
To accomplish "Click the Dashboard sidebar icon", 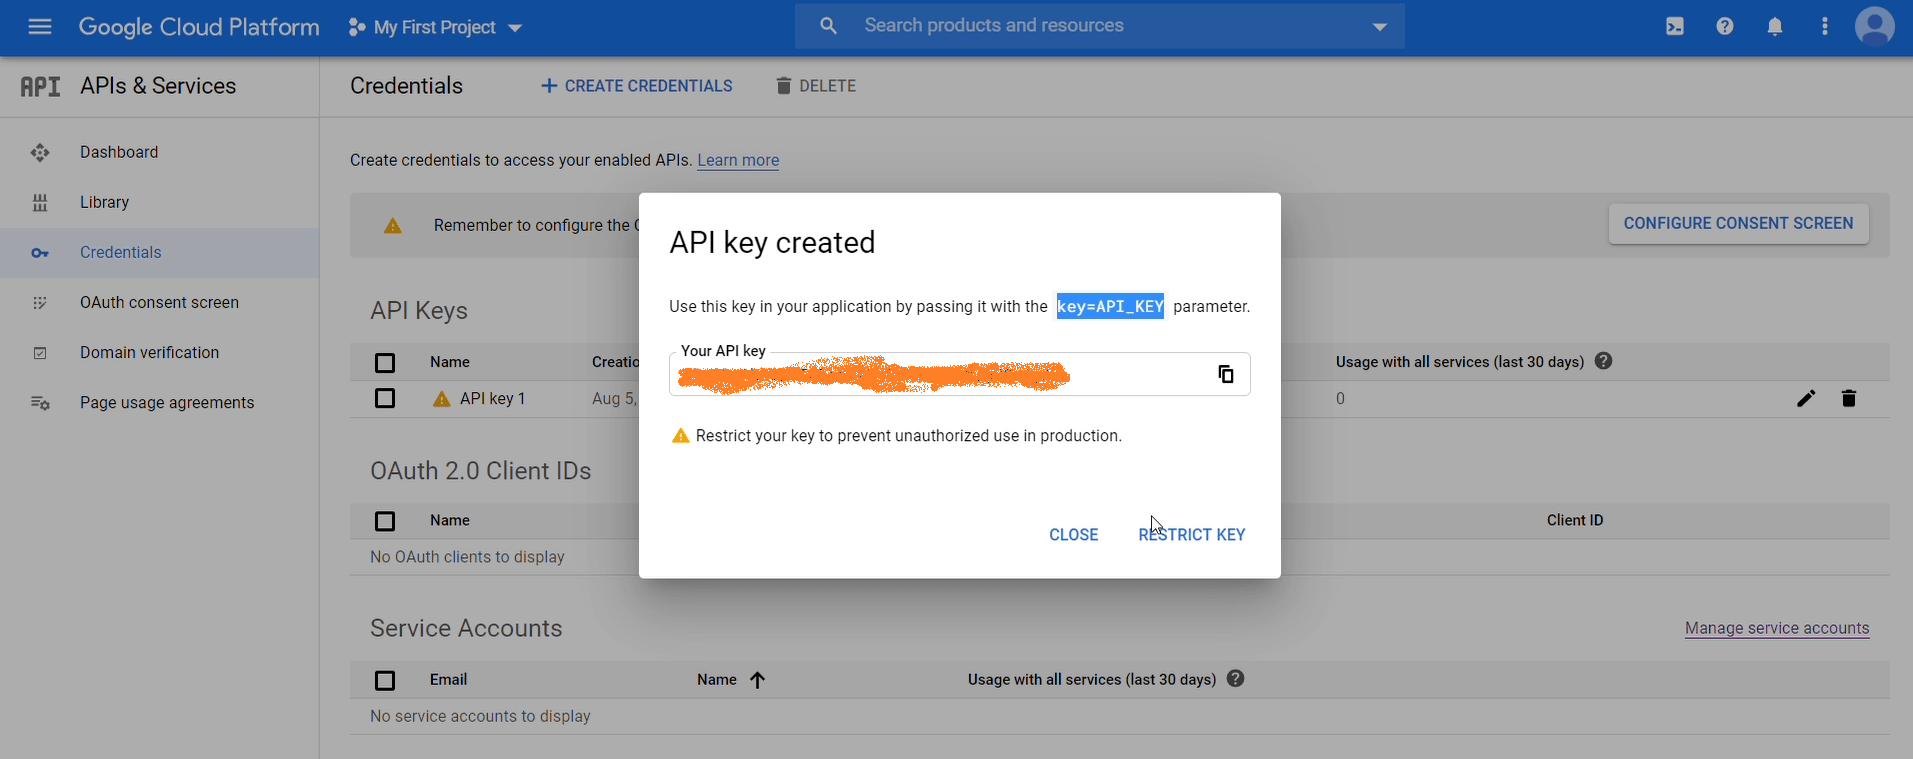I will (40, 152).
